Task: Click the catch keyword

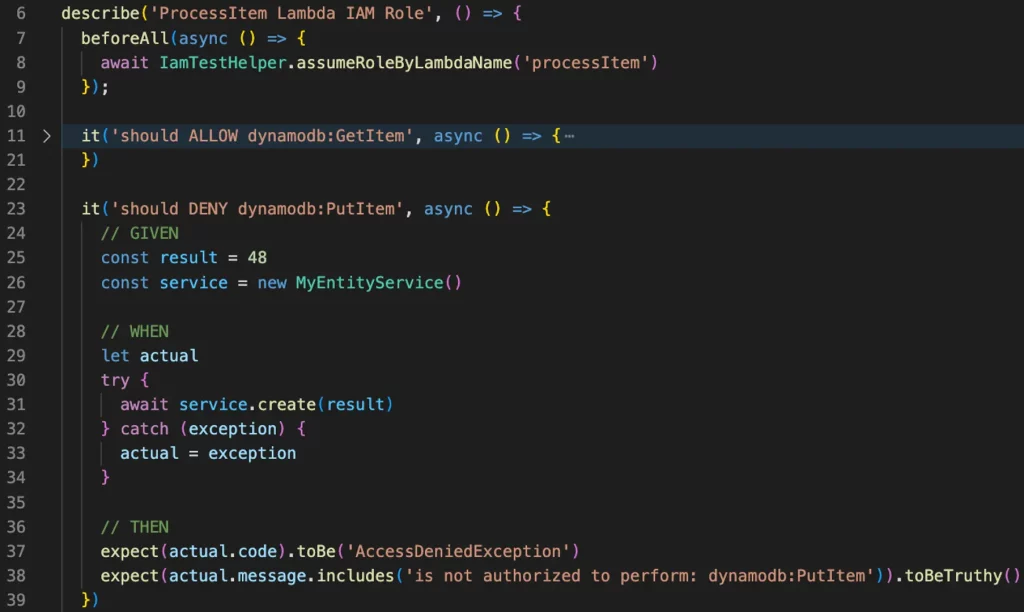Action: [x=145, y=429]
